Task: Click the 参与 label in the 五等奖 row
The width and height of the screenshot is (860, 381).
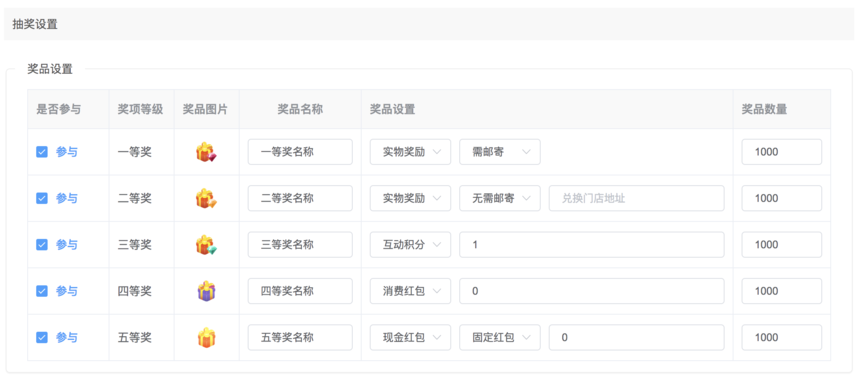Action: [x=66, y=338]
